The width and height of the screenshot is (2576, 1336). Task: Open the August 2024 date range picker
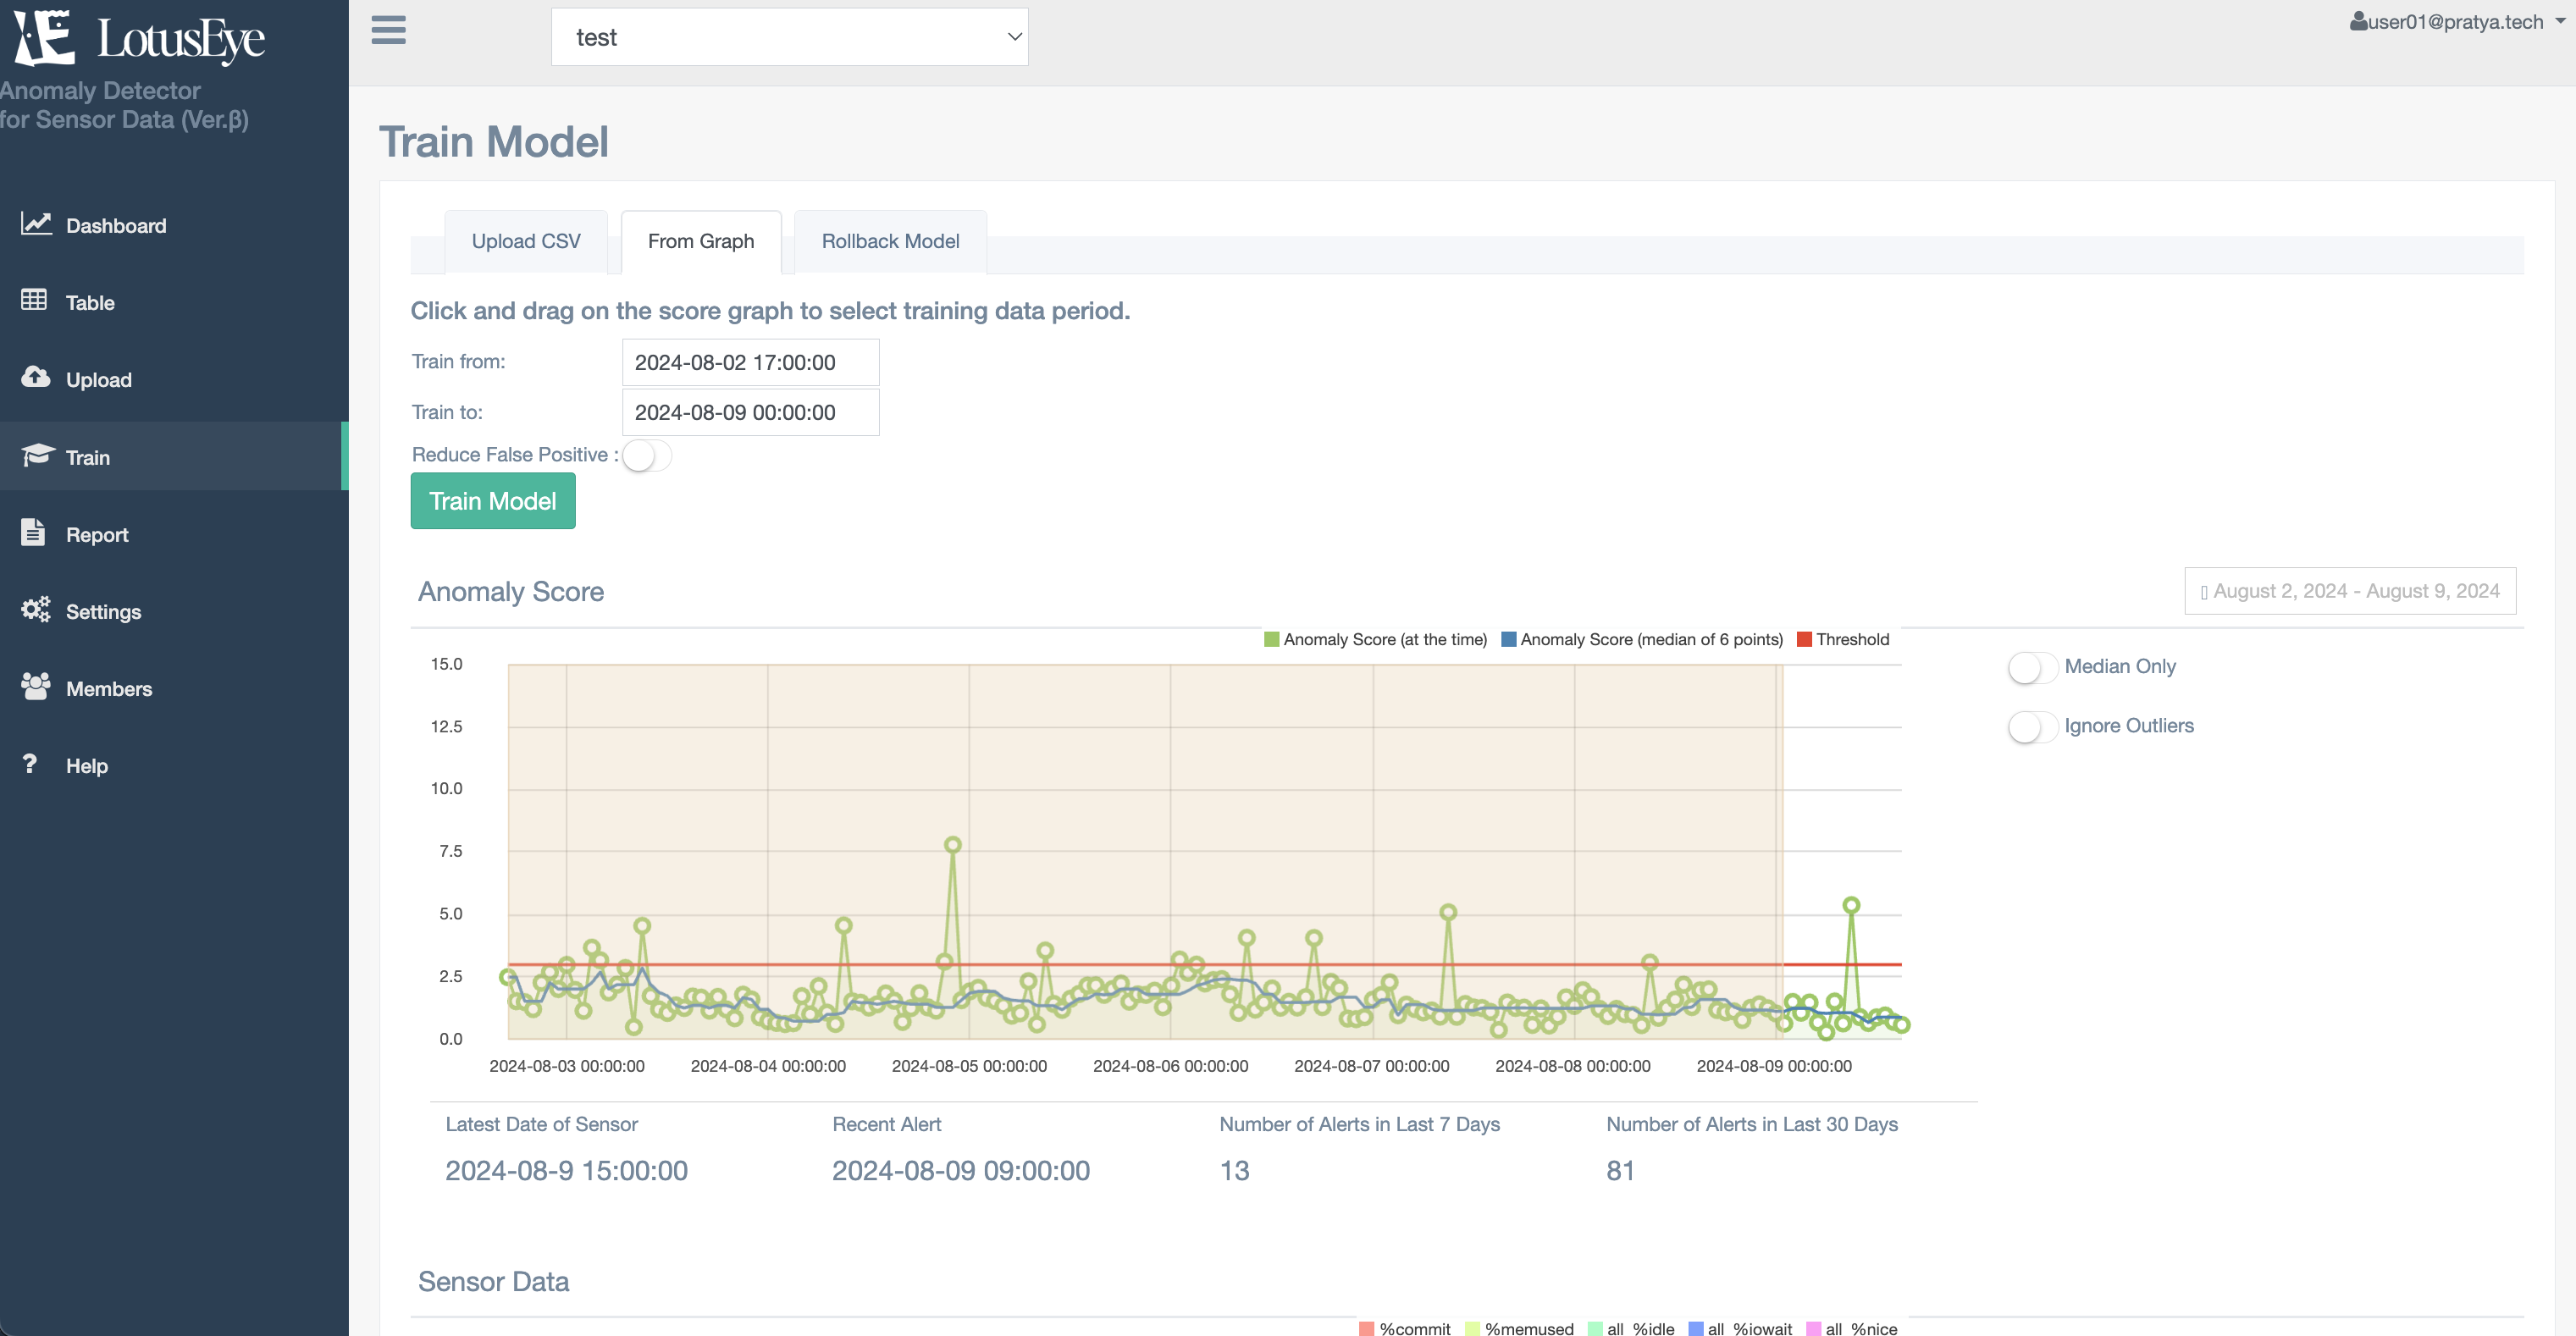[x=2349, y=591]
